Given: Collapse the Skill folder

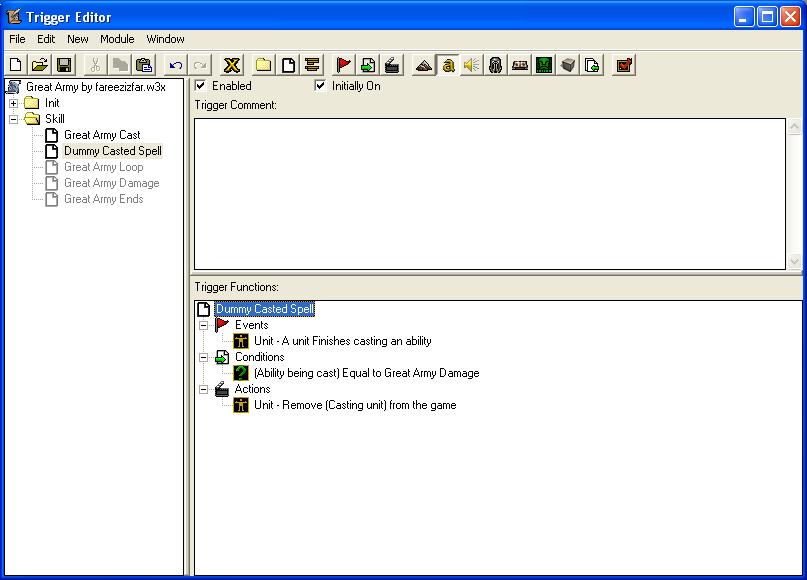Looking at the screenshot, I should pyautogui.click(x=14, y=119).
